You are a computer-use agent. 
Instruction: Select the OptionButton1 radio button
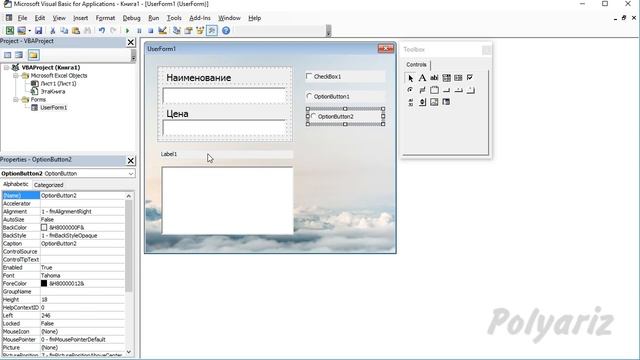[309, 96]
